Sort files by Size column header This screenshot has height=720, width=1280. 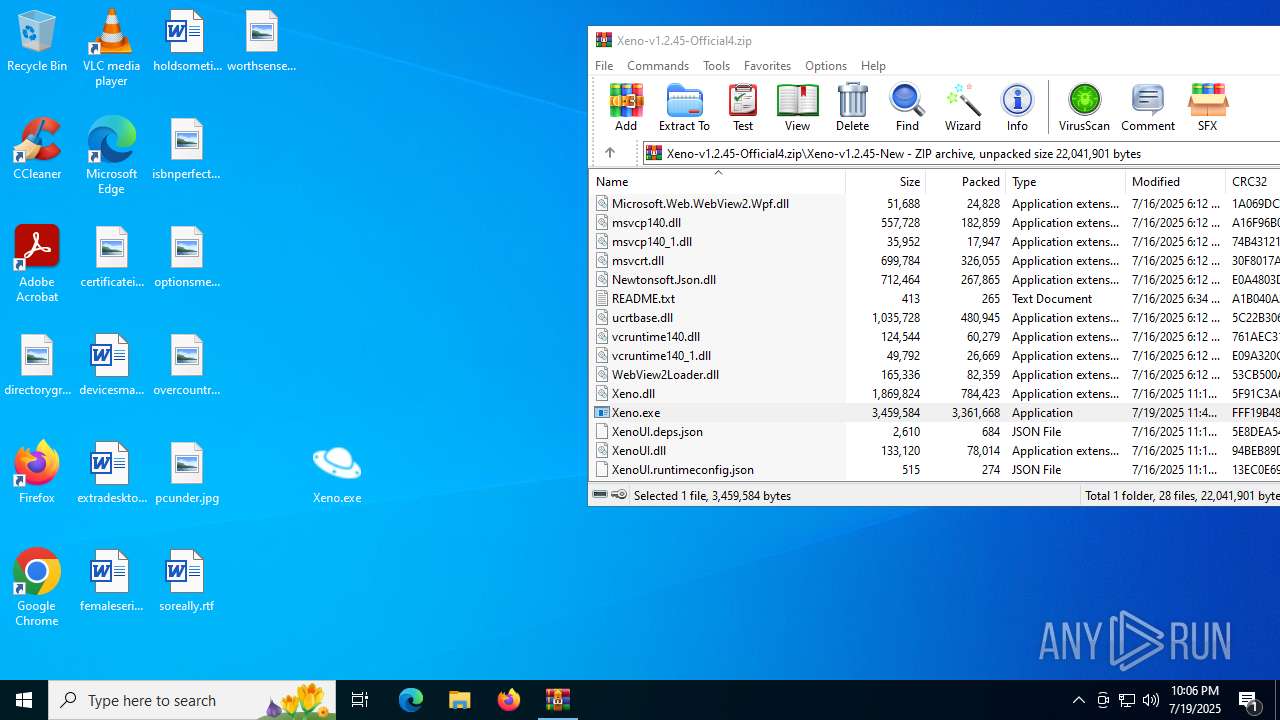click(886, 181)
